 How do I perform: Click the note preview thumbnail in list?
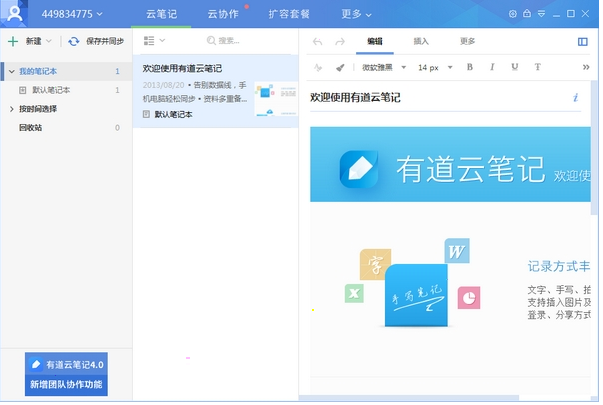(276, 99)
